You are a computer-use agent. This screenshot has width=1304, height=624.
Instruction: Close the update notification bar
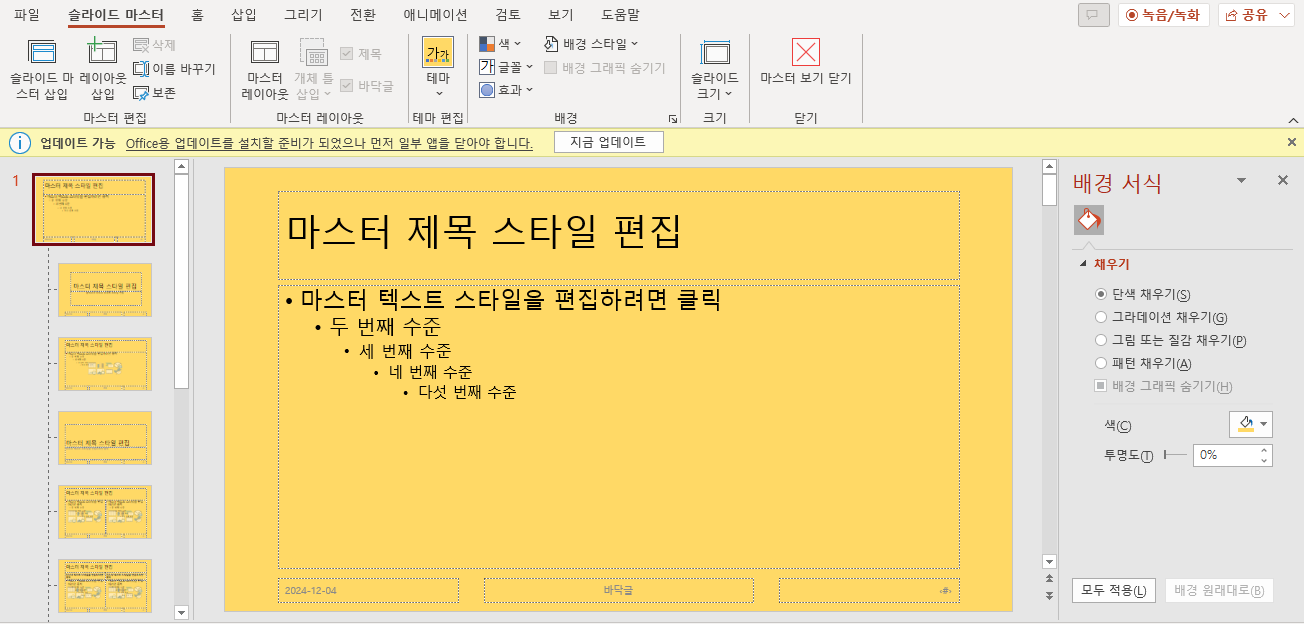coord(1291,143)
